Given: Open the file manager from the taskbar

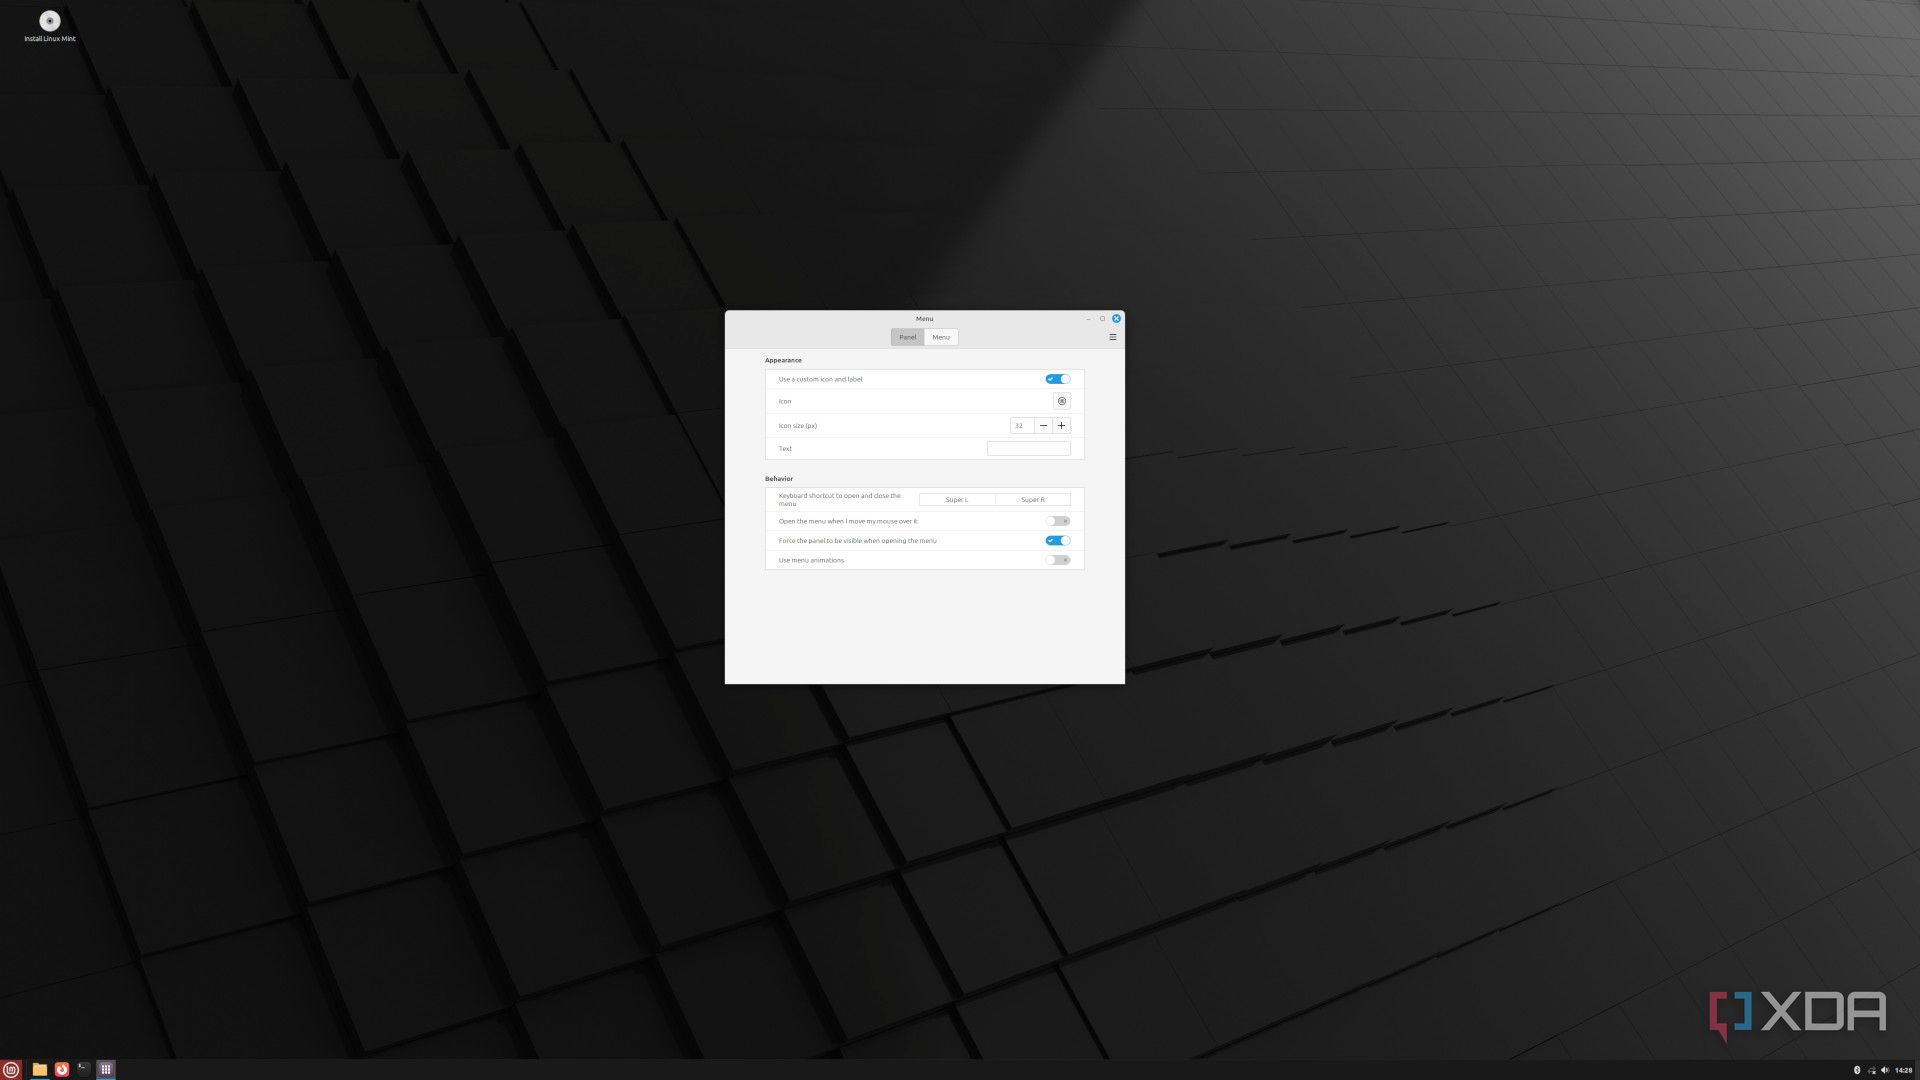Looking at the screenshot, I should click(40, 1069).
